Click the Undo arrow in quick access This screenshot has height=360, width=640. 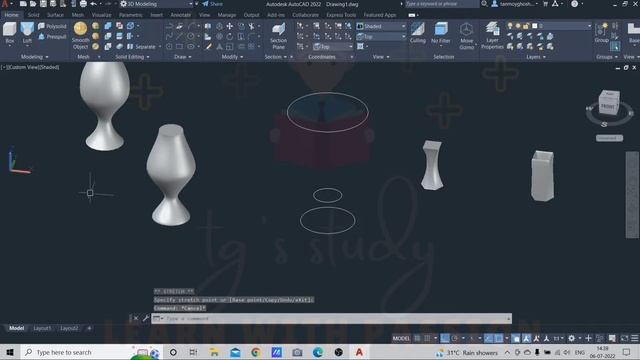(x=93, y=4)
